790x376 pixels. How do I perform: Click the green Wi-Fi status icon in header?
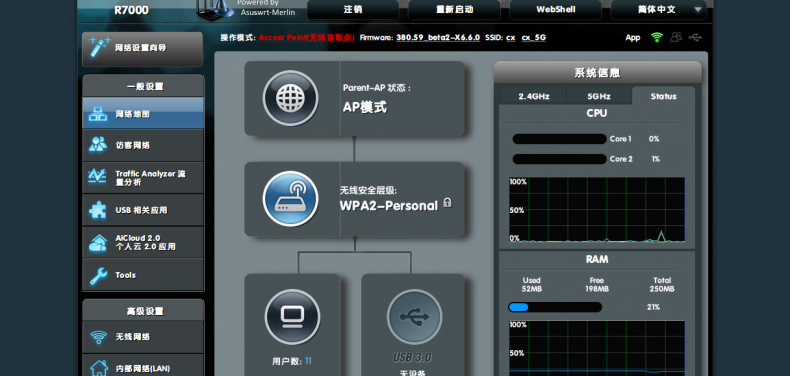pyautogui.click(x=656, y=37)
